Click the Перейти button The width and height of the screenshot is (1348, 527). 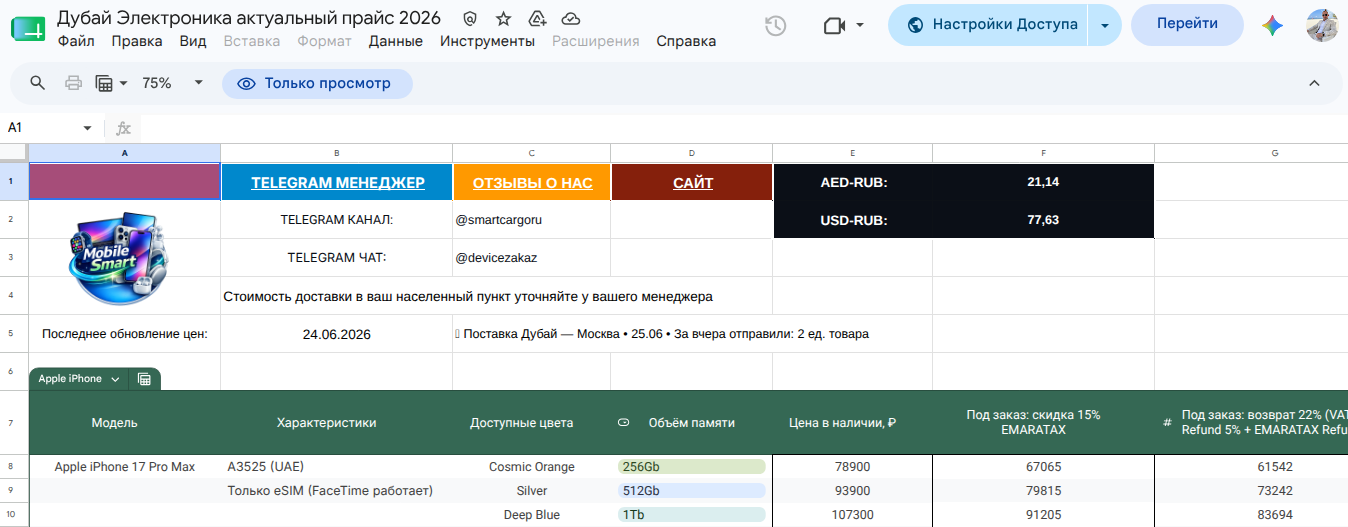pos(1187,24)
